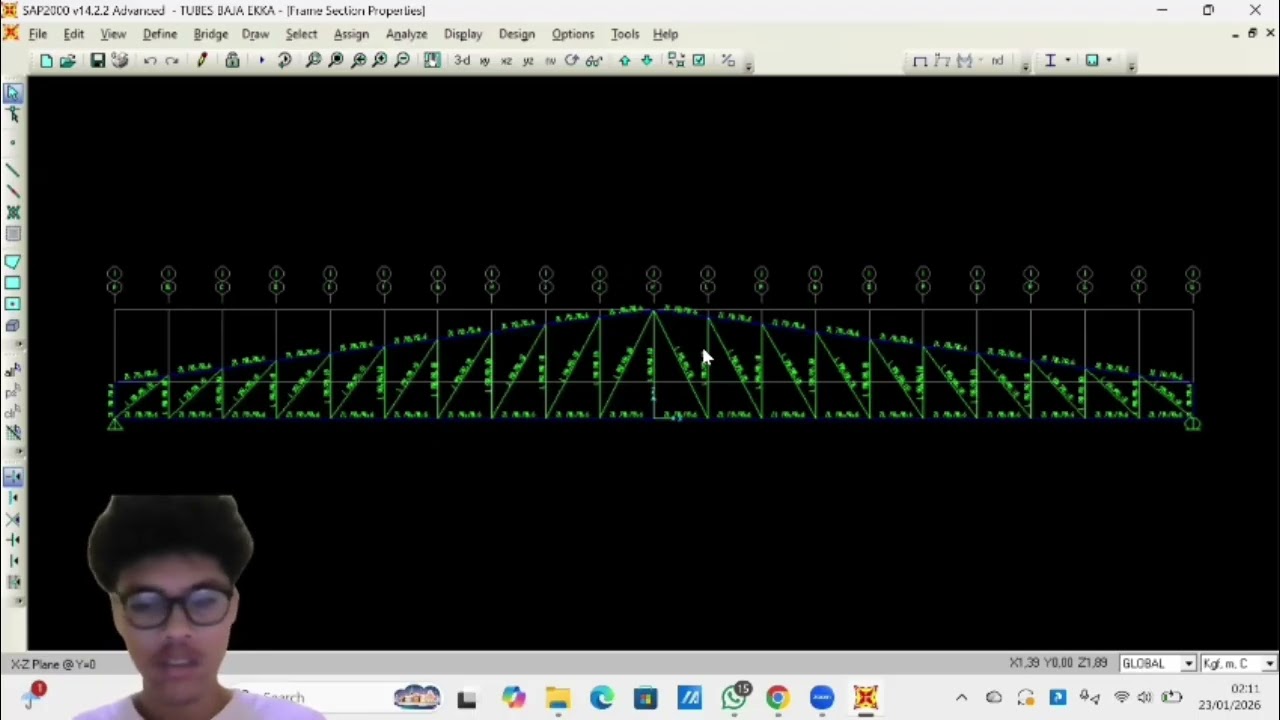Zoom out one step with minus magnifier

click(402, 61)
